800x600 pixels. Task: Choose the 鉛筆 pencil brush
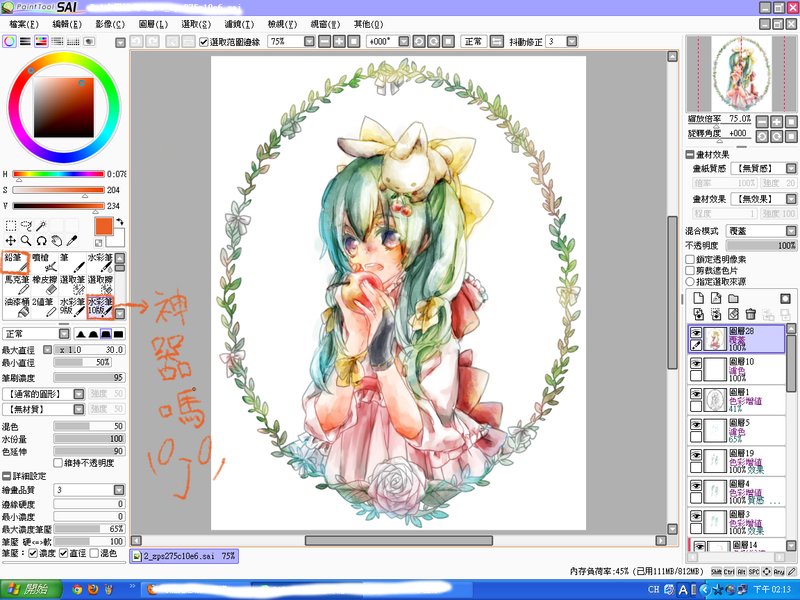click(x=16, y=263)
